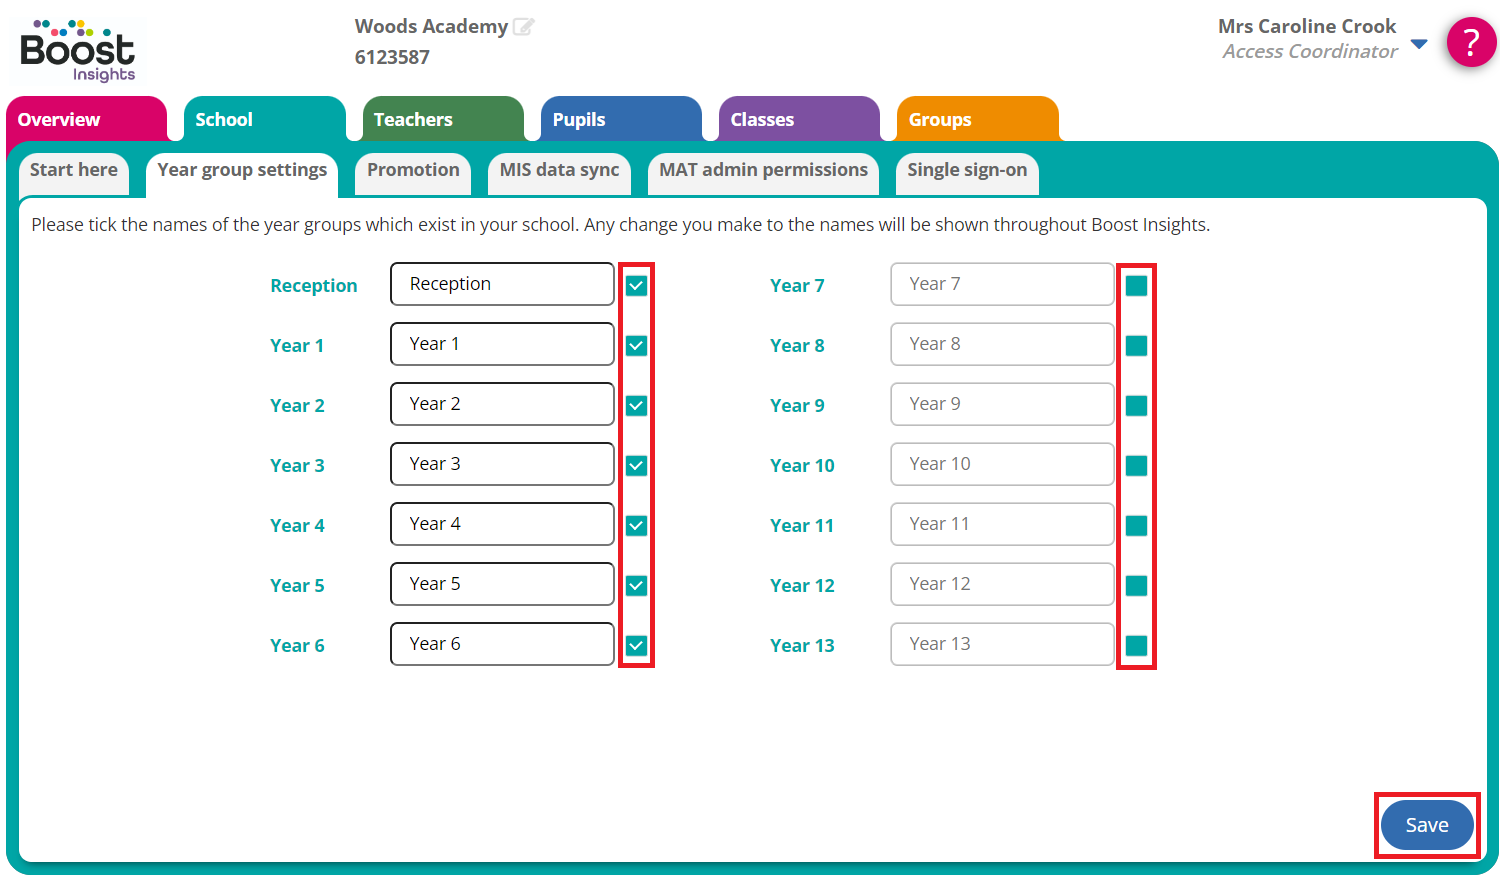Click the edit pencil icon beside Woods Academy
Image resolution: width=1505 pixels, height=879 pixels.
pyautogui.click(x=523, y=27)
